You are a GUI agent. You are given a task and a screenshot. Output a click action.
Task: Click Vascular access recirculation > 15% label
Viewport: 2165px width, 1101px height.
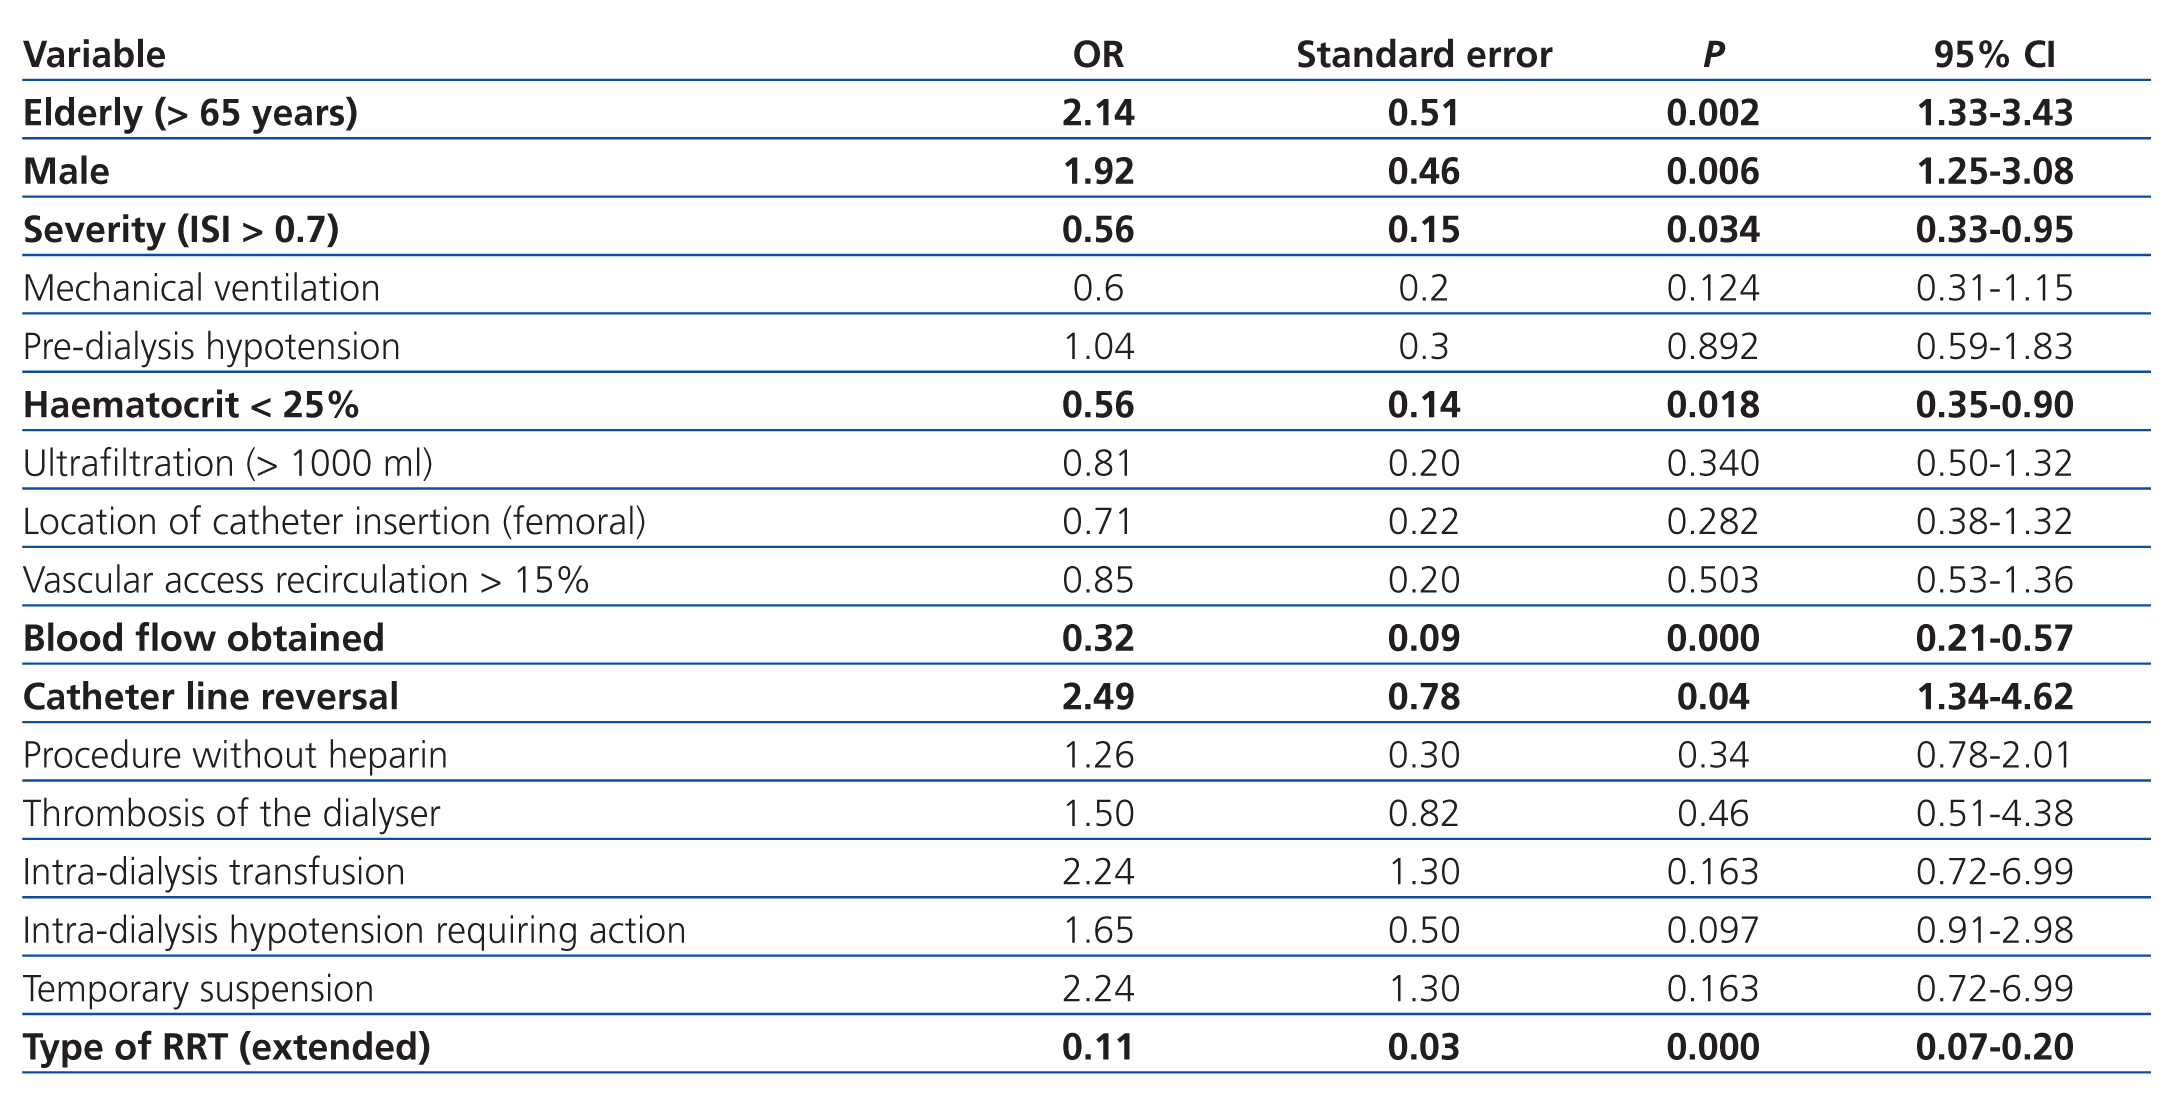305,580
